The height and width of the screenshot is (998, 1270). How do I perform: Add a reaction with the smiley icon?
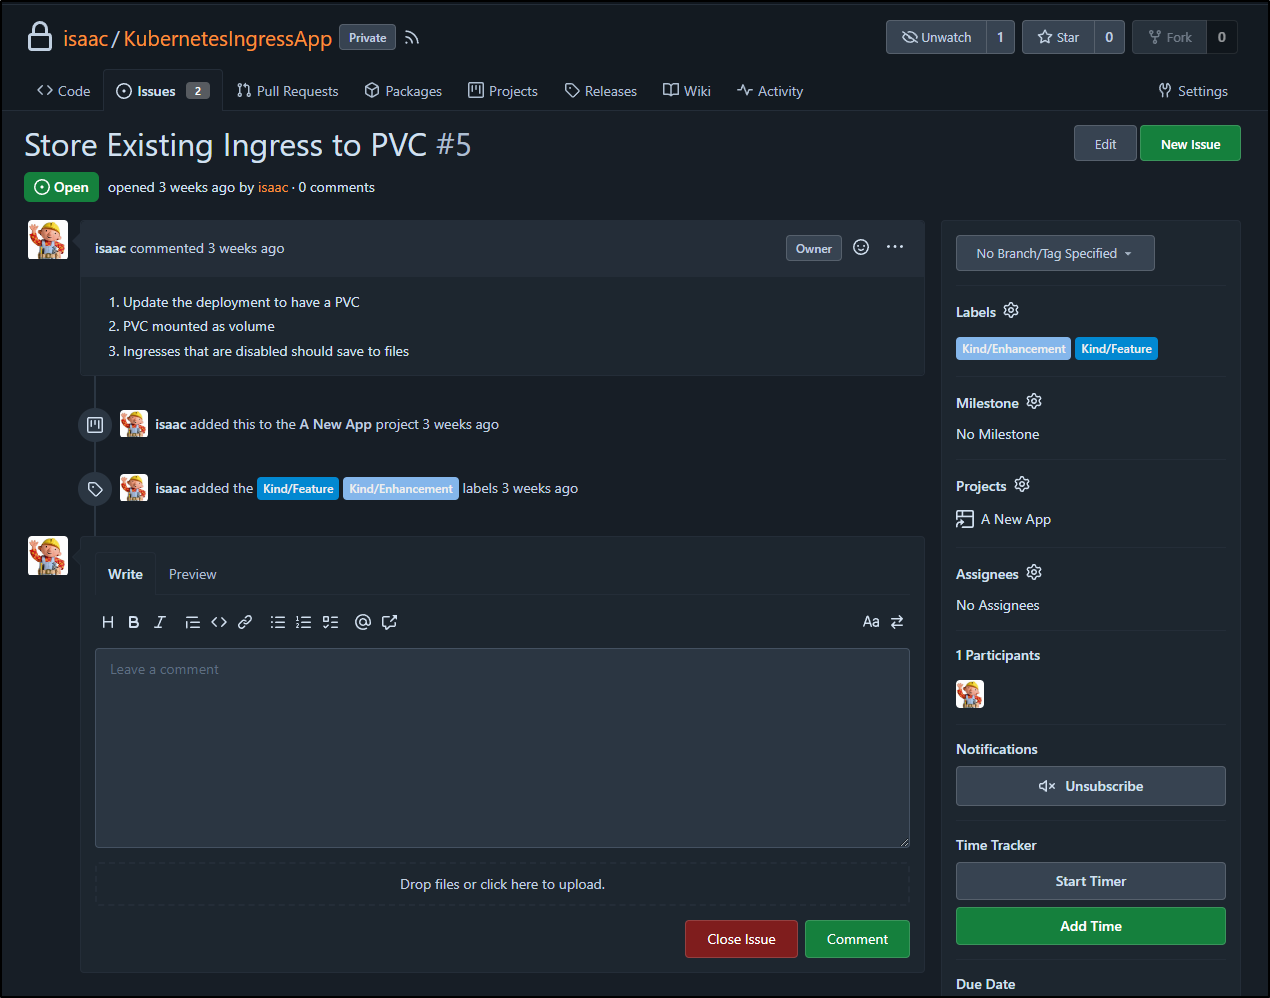click(861, 247)
